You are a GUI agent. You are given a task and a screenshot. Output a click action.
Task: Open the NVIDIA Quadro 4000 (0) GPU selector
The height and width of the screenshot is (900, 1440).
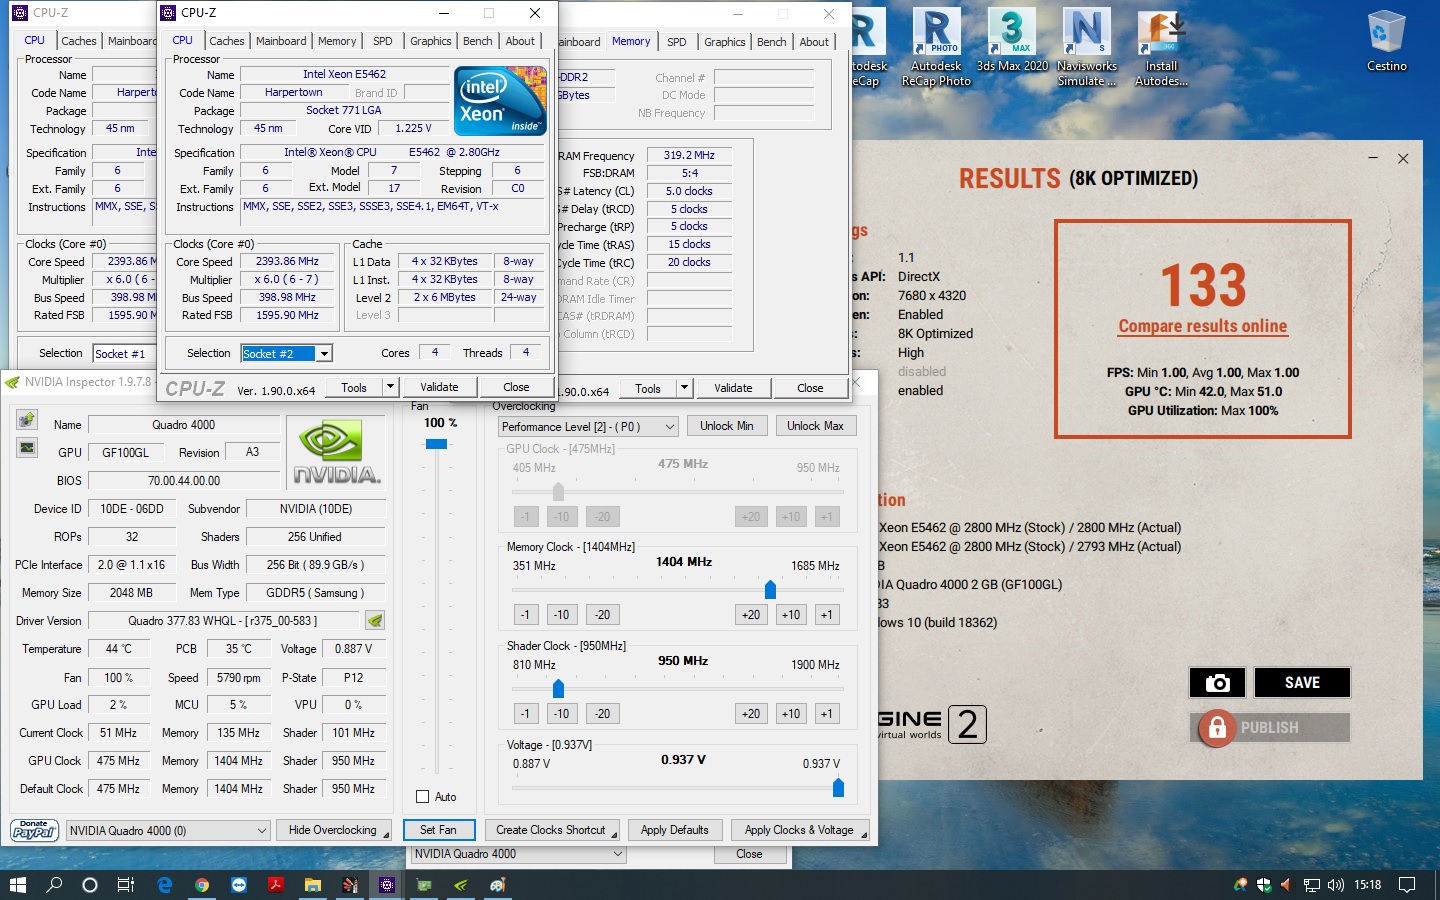point(168,830)
